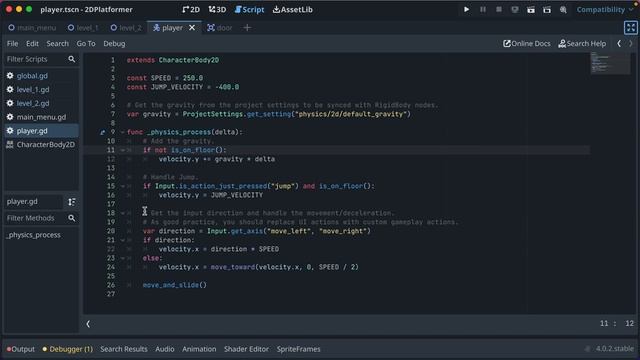Collapse the scripts panel with arrow

[x=88, y=324]
